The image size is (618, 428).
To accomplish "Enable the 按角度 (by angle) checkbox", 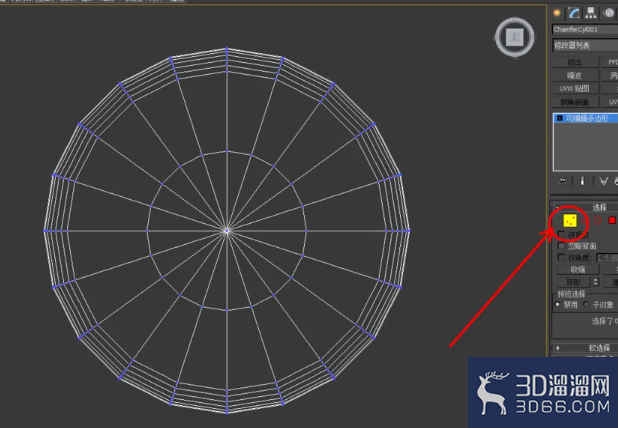I will [x=561, y=257].
